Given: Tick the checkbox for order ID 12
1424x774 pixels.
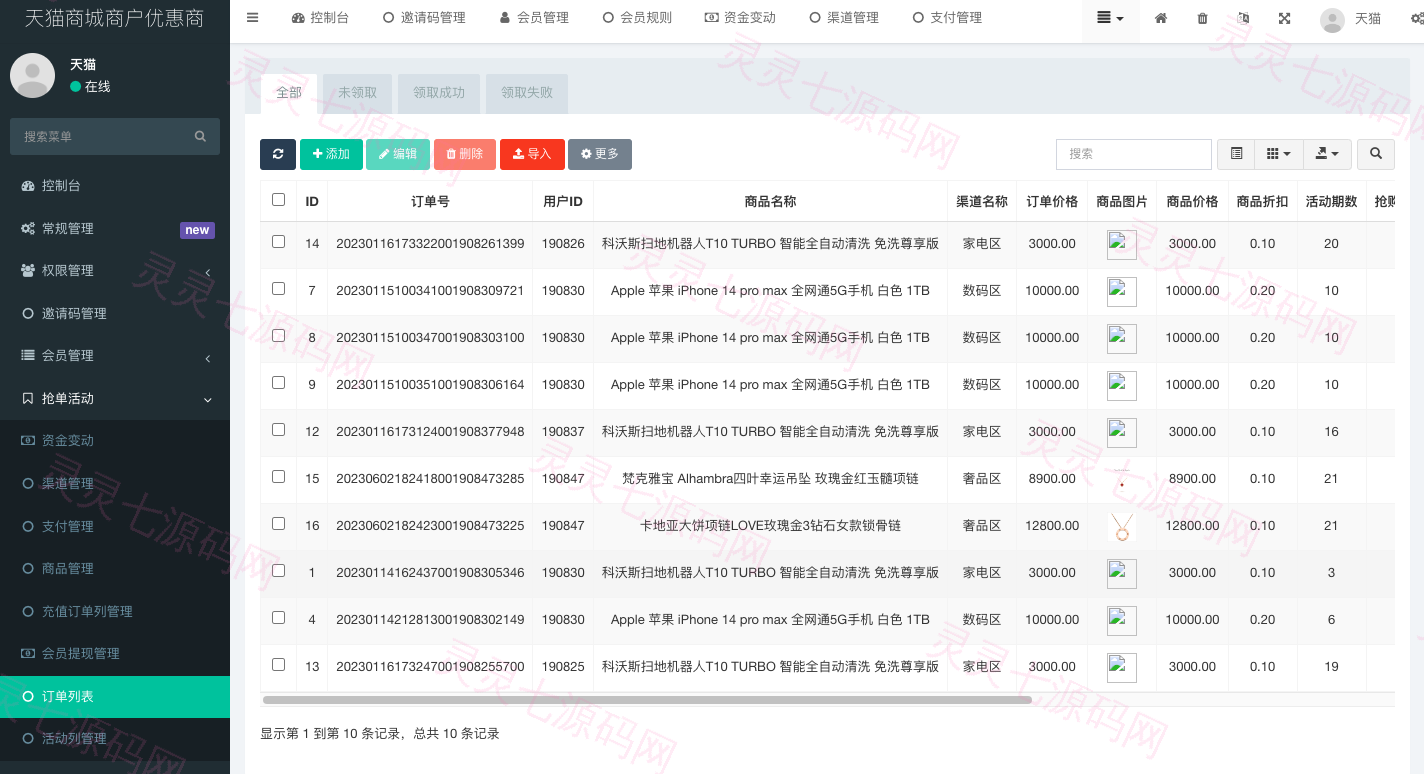Looking at the screenshot, I should 278,430.
